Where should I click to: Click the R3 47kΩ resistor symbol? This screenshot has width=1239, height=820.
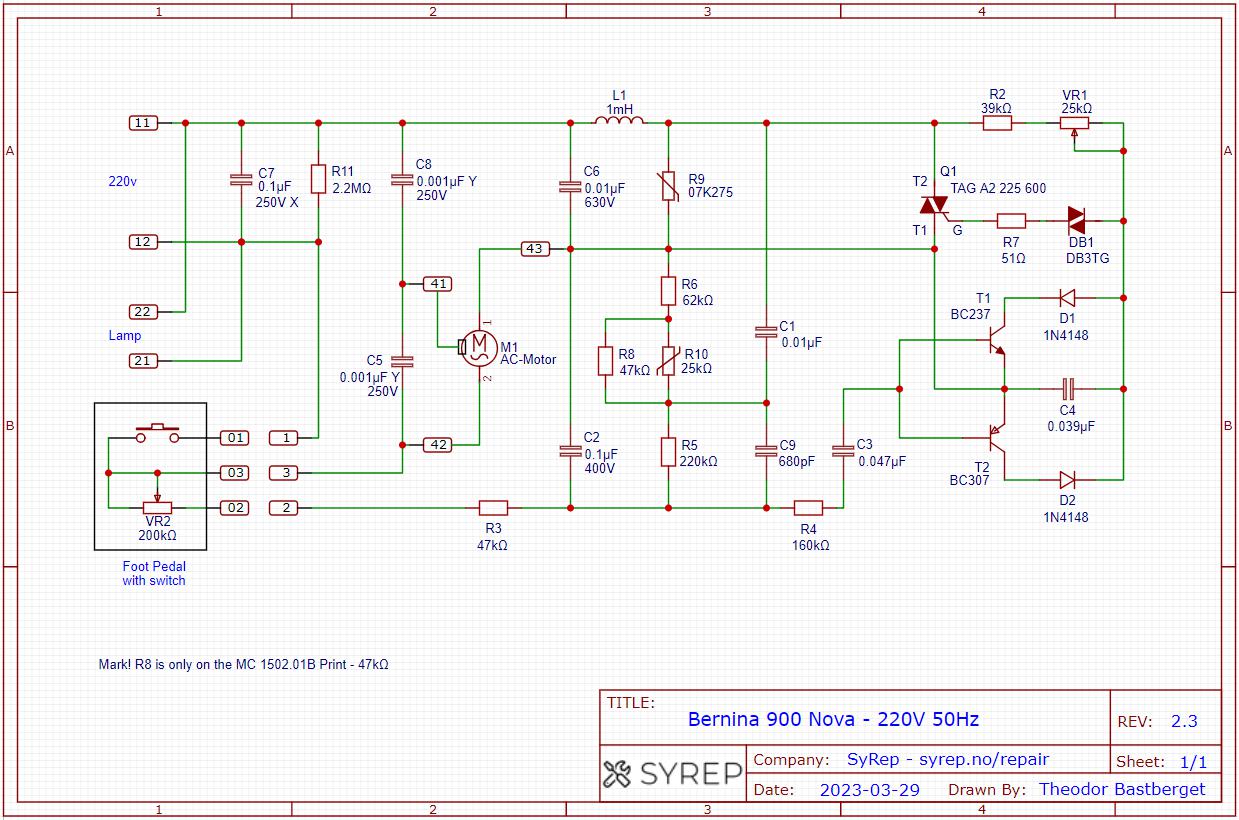[x=493, y=508]
